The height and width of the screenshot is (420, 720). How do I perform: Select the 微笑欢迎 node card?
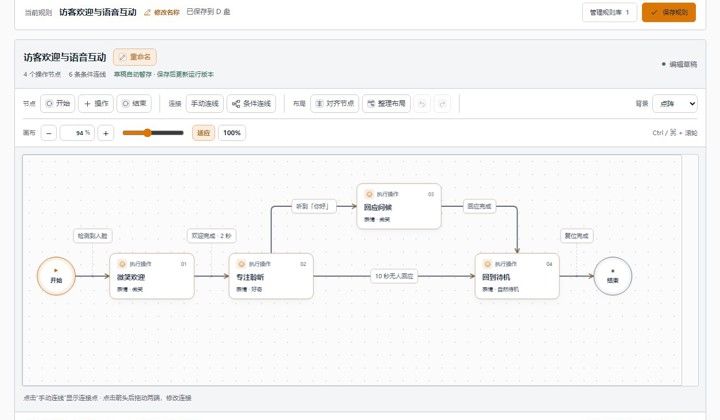[x=152, y=276]
